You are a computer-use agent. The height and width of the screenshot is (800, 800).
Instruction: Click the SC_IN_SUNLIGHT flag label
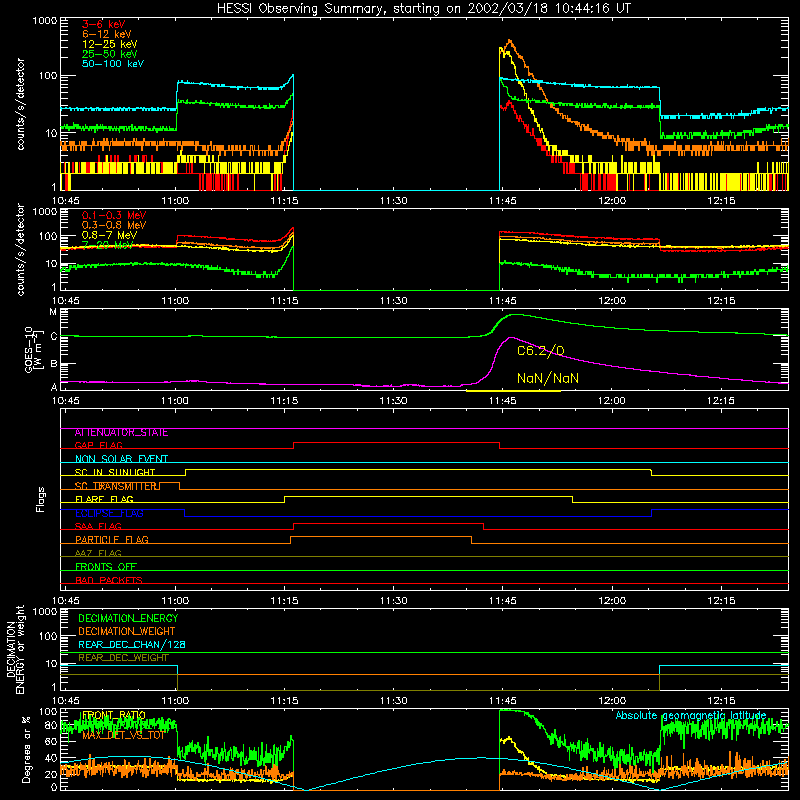pyautogui.click(x=115, y=472)
